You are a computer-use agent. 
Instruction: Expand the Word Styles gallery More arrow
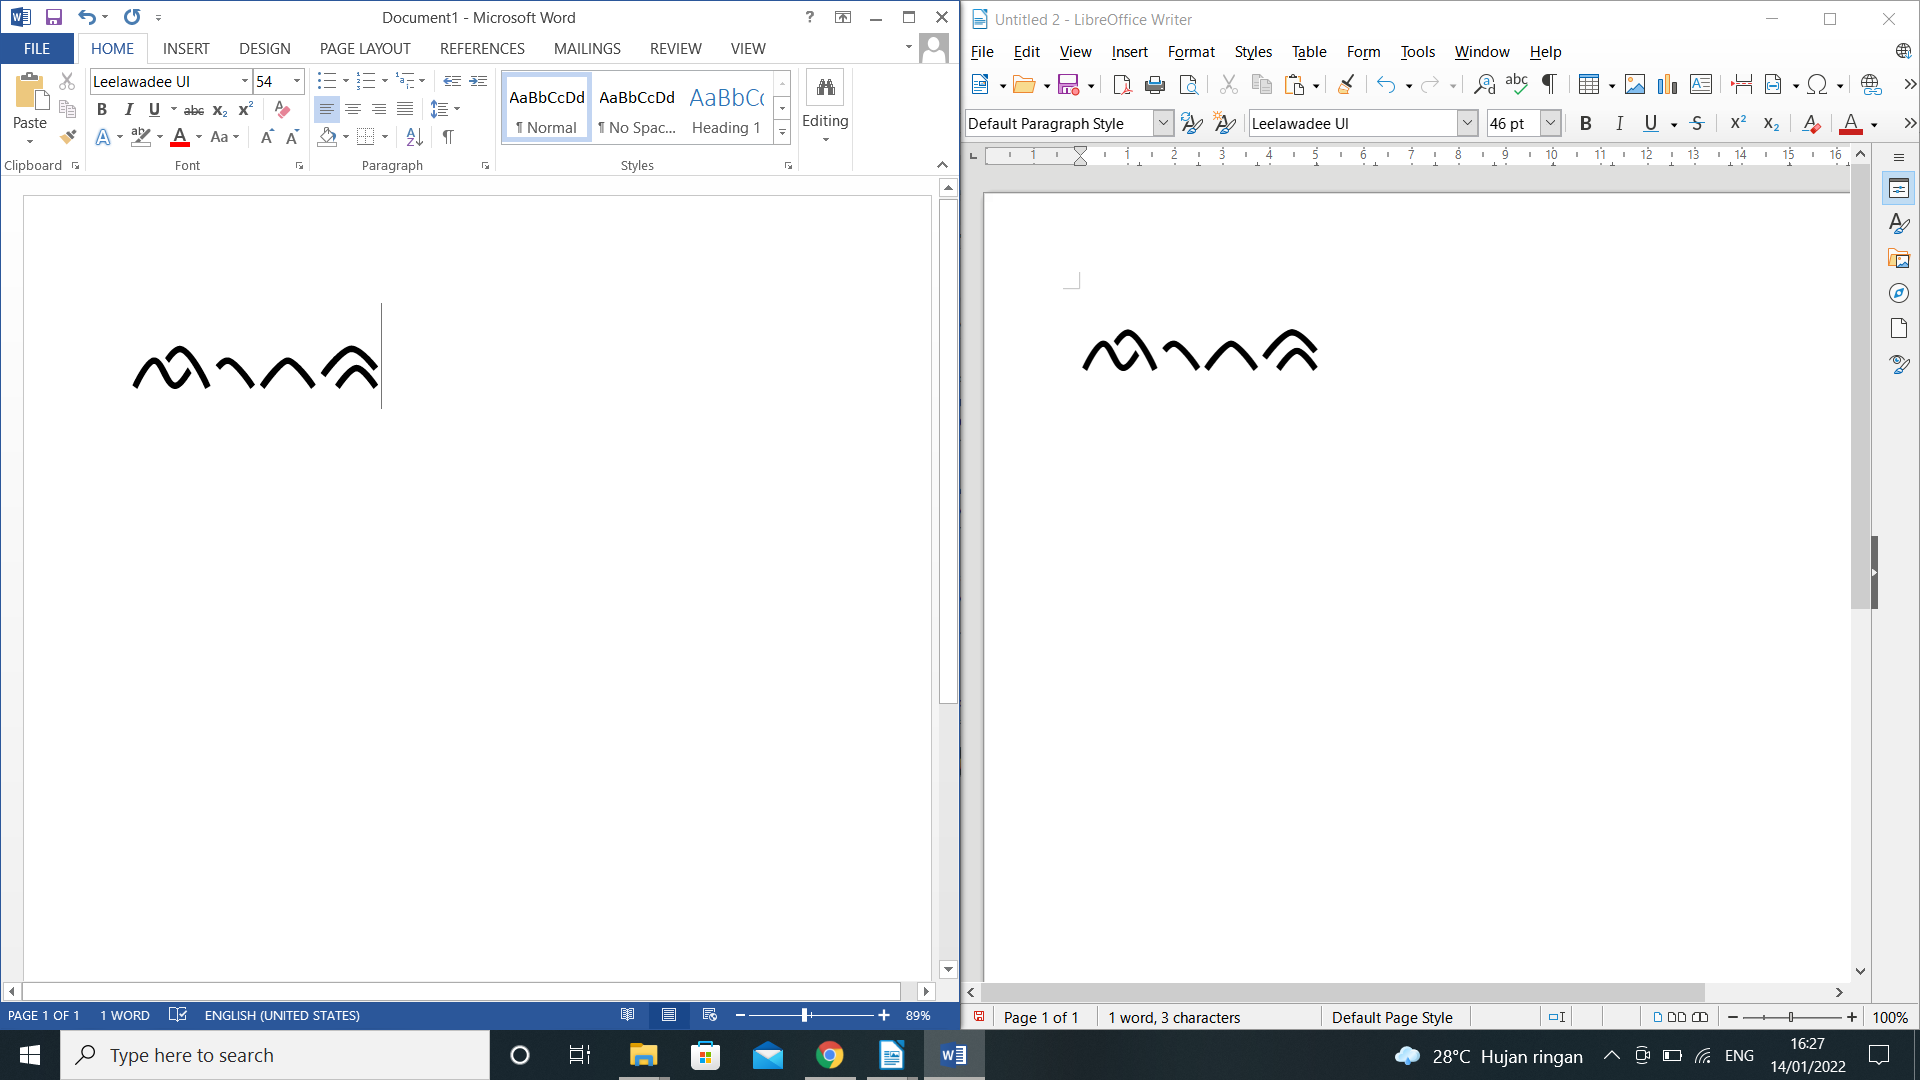pos(783,132)
